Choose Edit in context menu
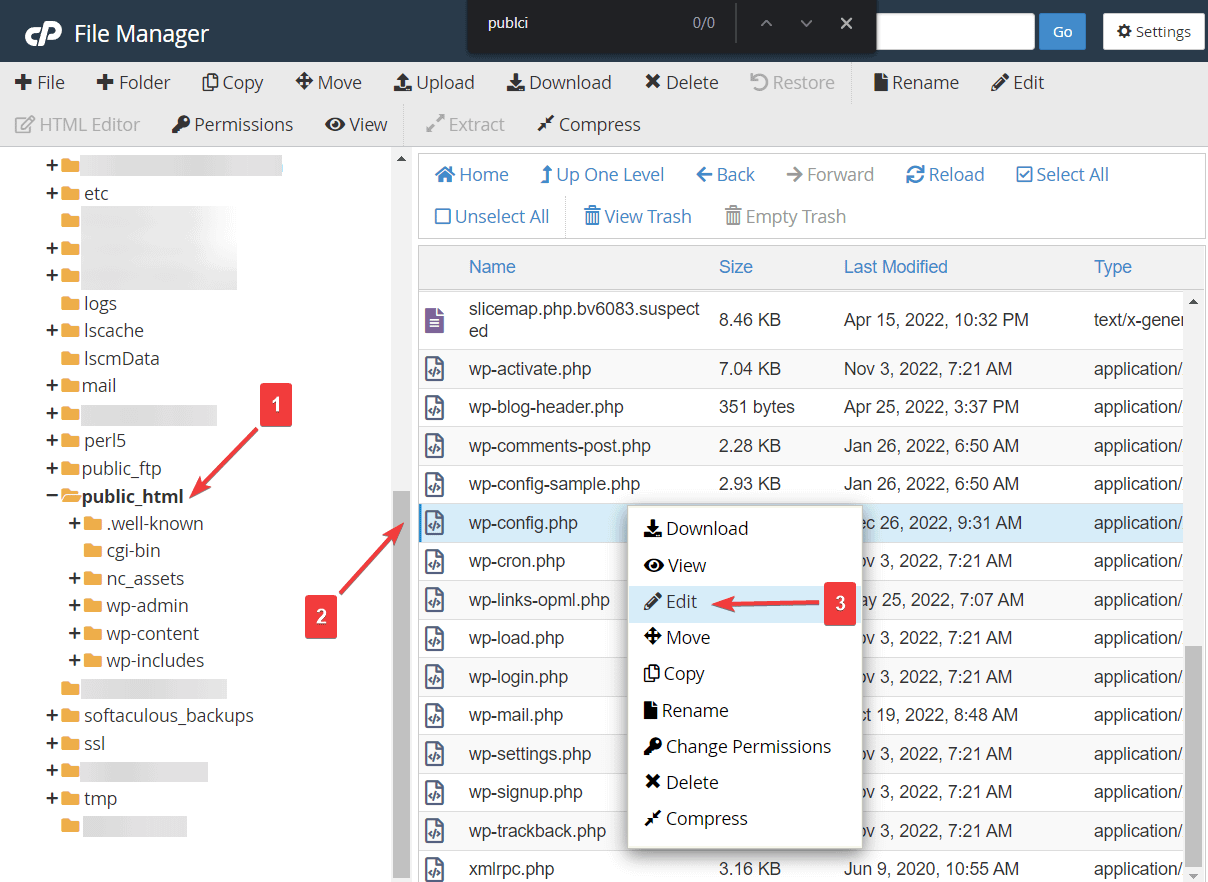 [744, 602]
